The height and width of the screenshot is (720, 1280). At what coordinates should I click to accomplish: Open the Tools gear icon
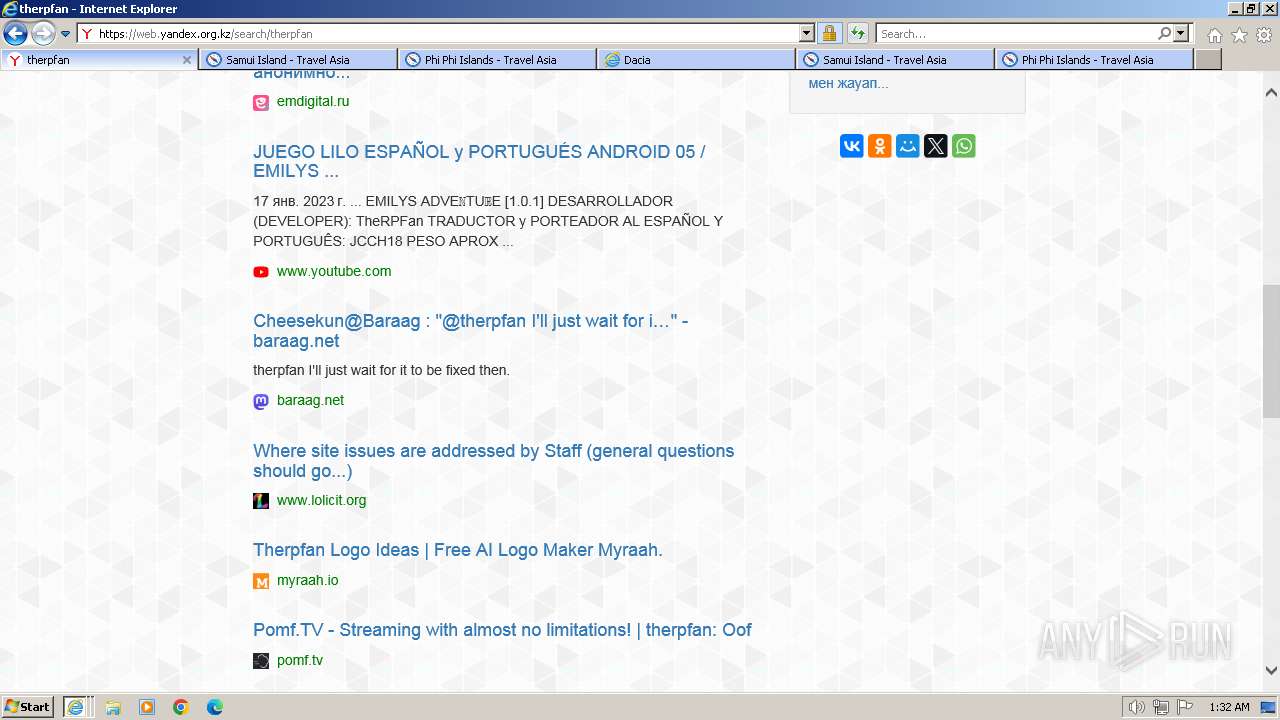(x=1264, y=35)
